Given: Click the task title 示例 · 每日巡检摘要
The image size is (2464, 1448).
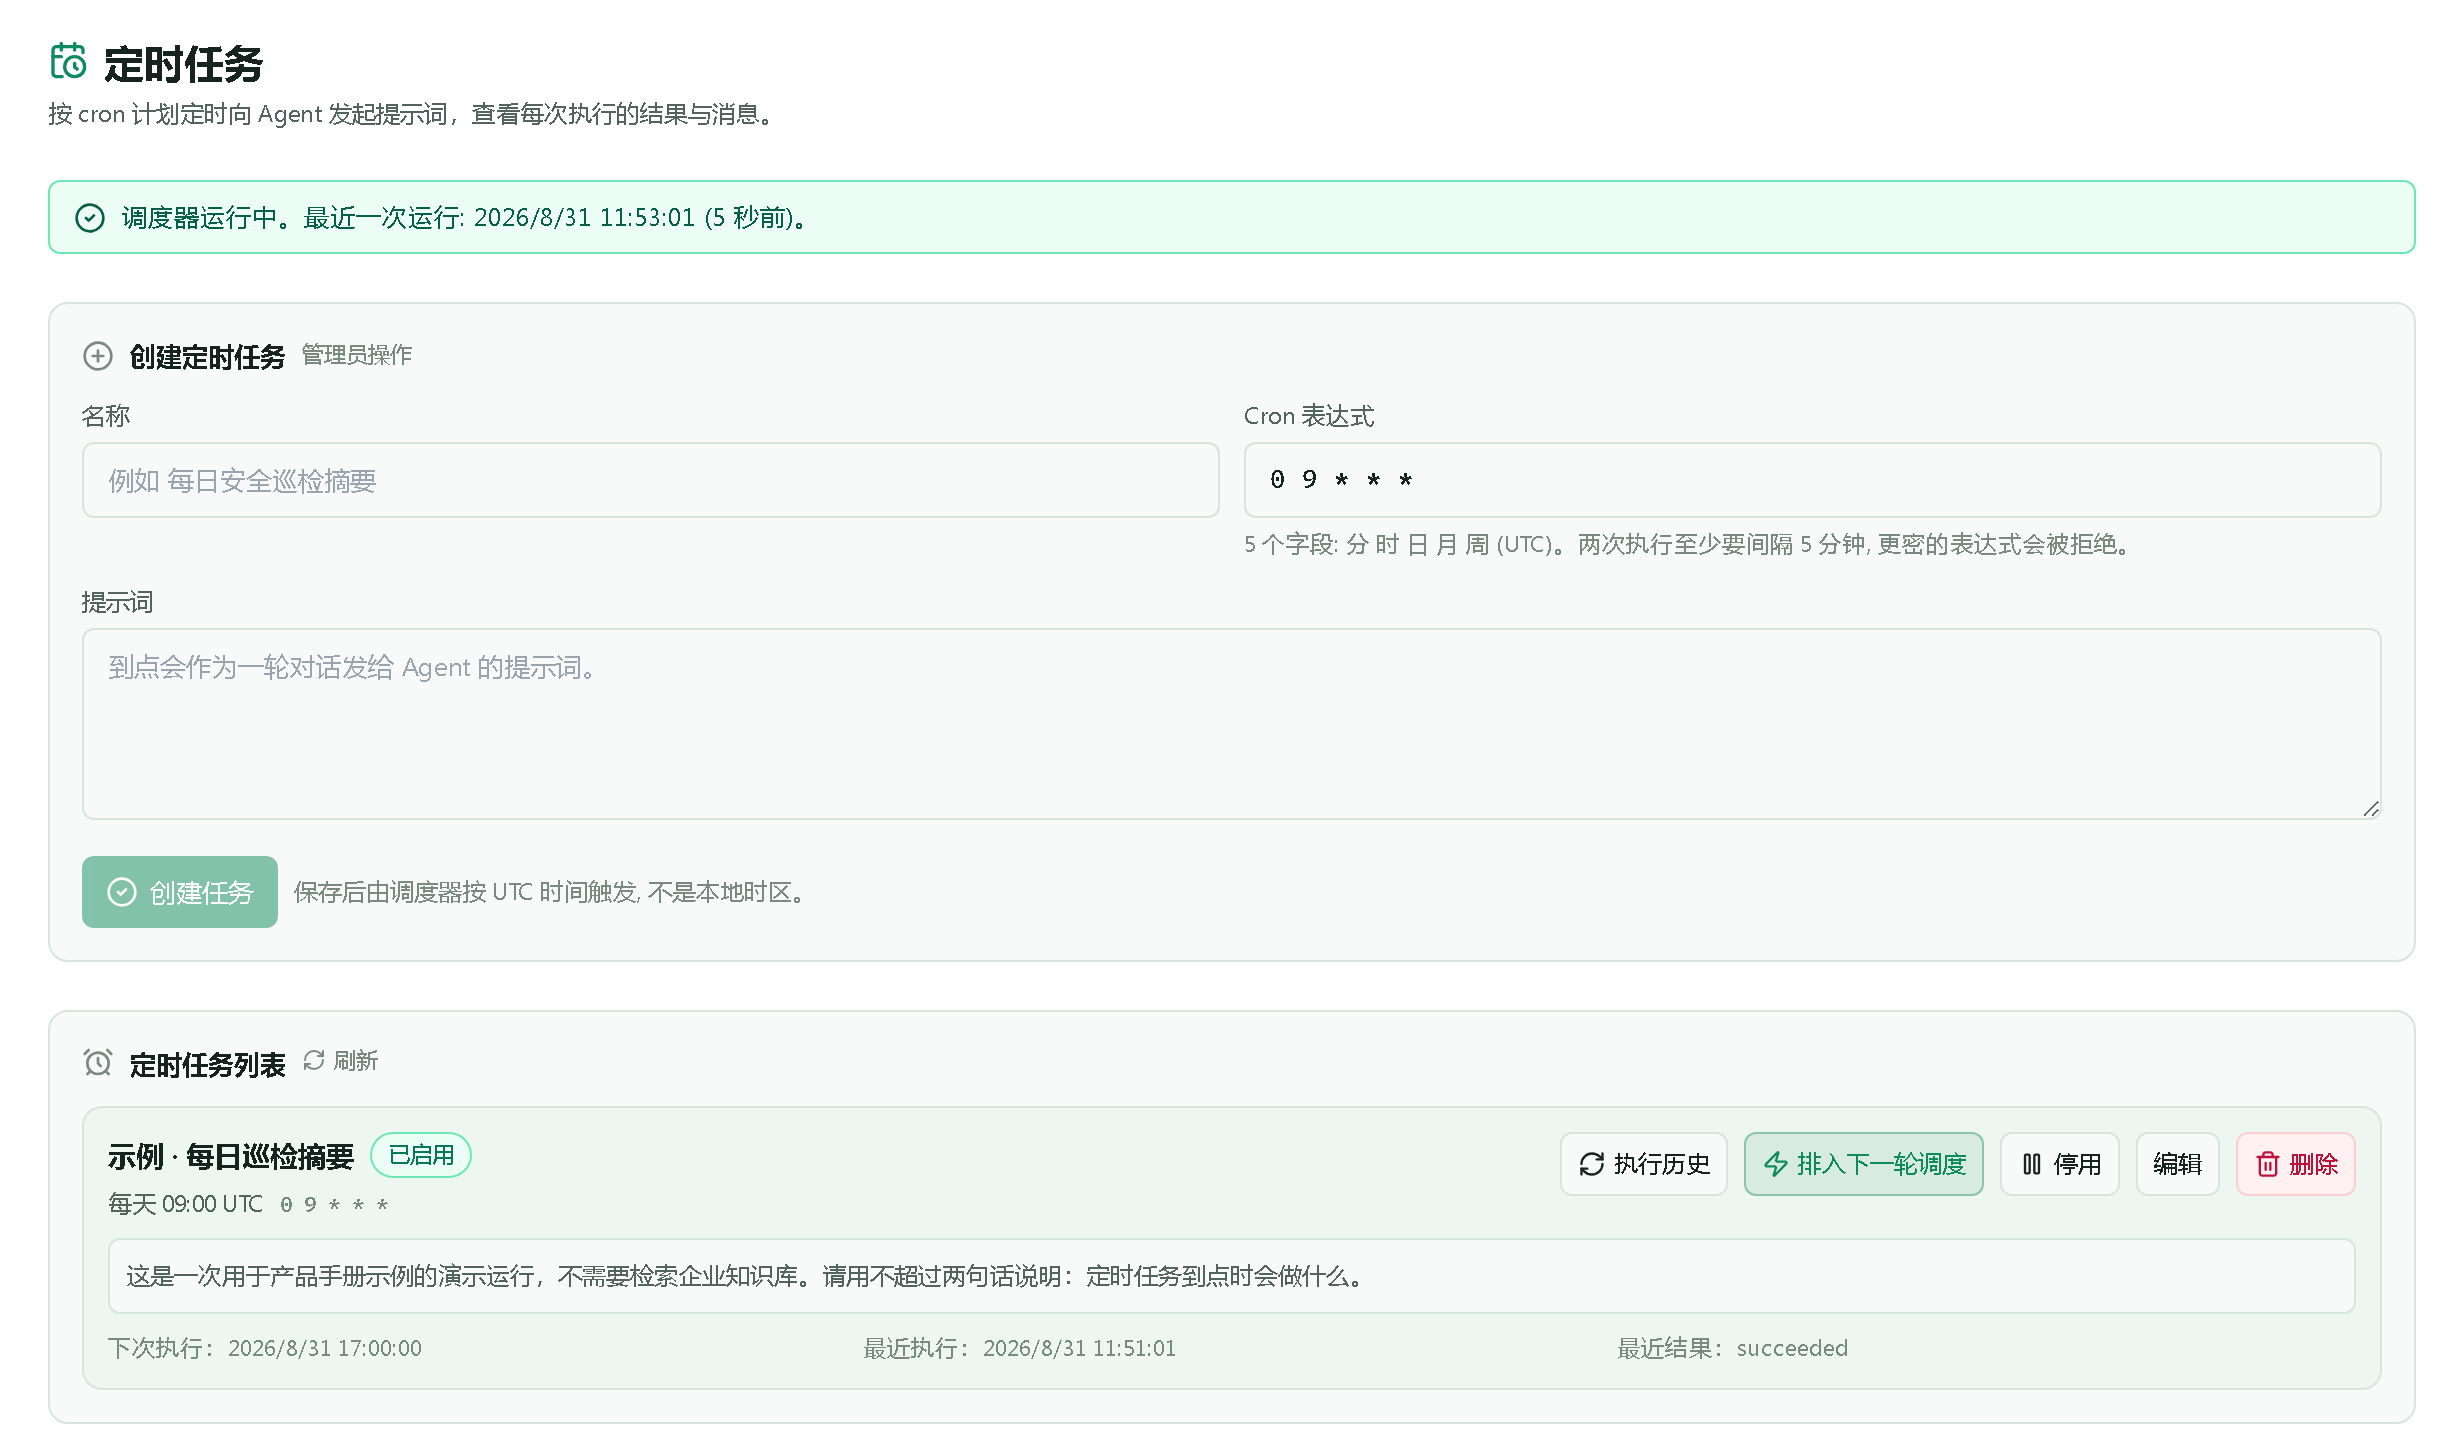Looking at the screenshot, I should tap(231, 1157).
